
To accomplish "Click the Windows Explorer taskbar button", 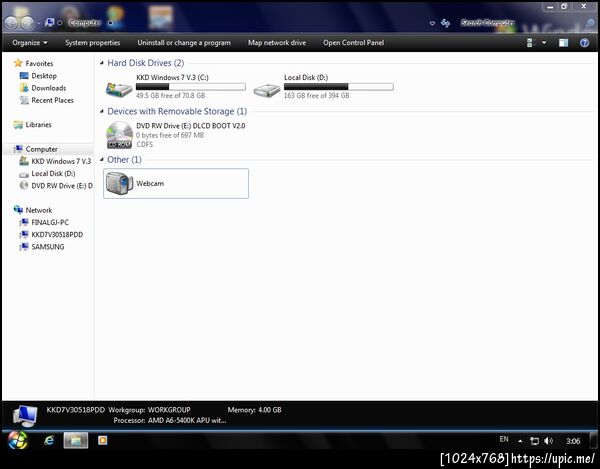I will tap(75, 441).
